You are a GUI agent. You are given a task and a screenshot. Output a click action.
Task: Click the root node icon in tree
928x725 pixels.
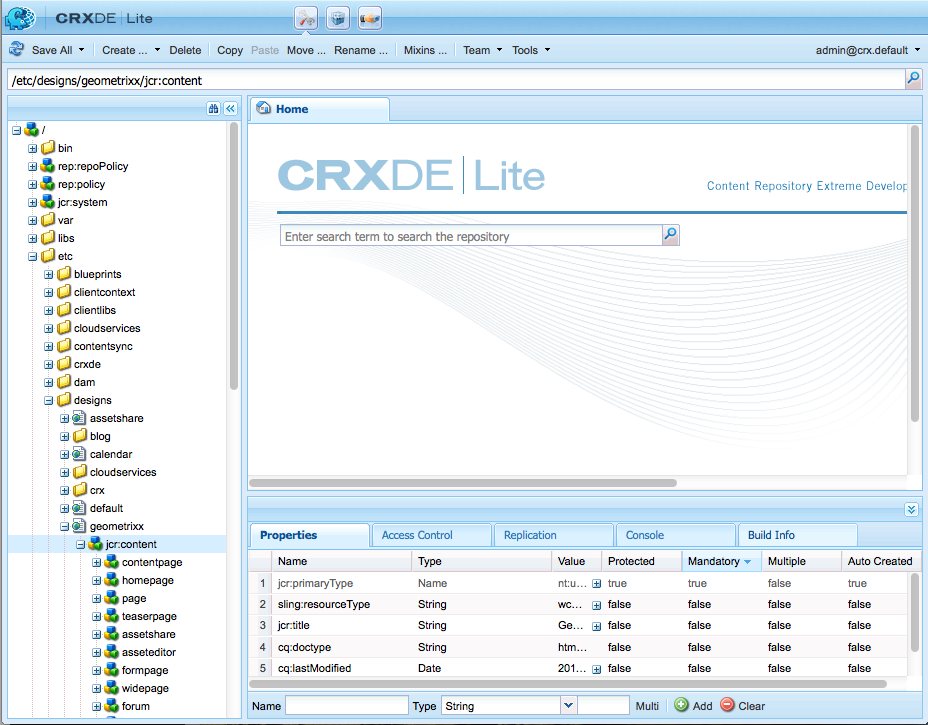(x=32, y=130)
